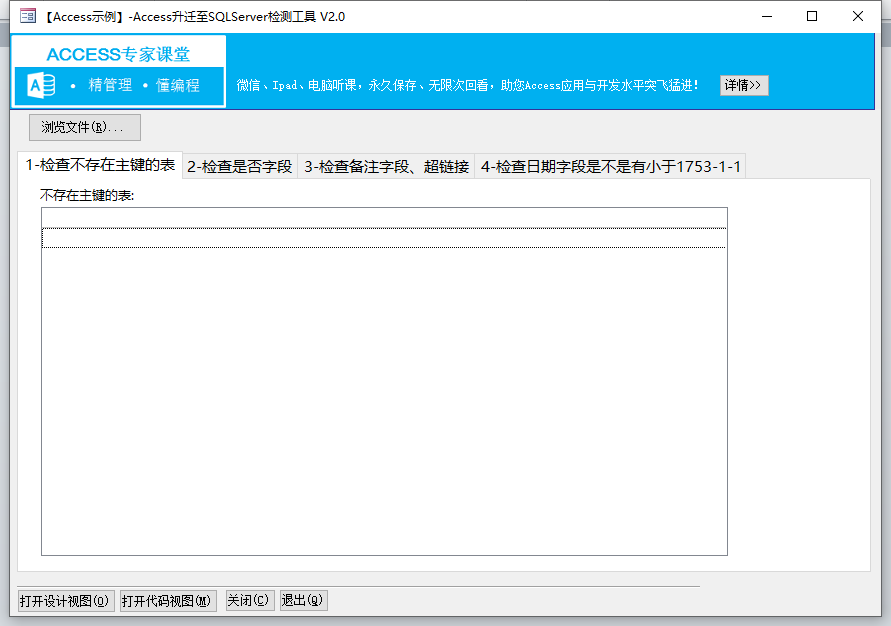Open the 详情>> details button
The image size is (891, 626).
point(744,85)
